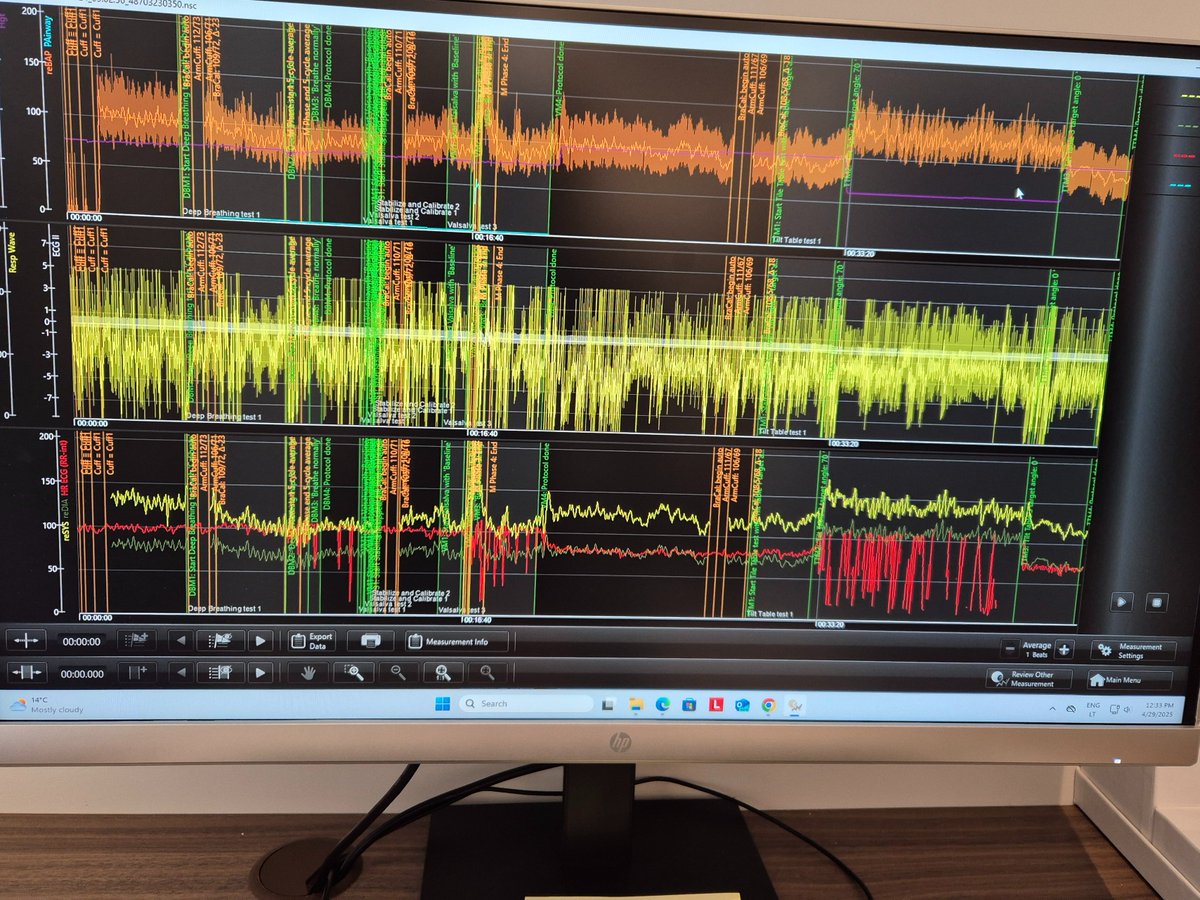Add an event marker flag
This screenshot has width=1200, height=900.
135,640
